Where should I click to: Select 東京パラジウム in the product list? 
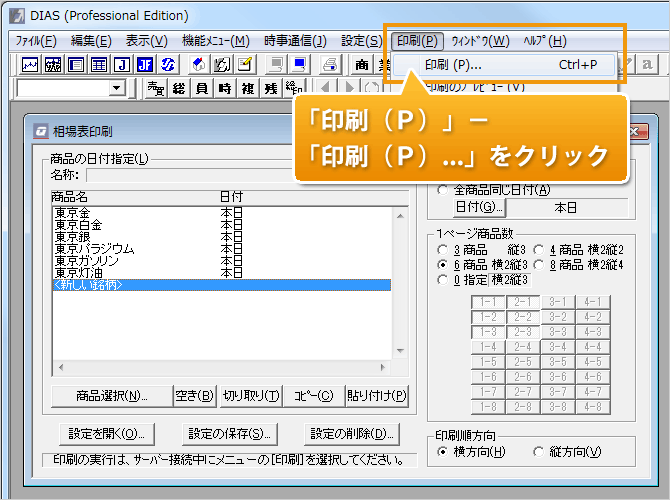click(x=104, y=248)
